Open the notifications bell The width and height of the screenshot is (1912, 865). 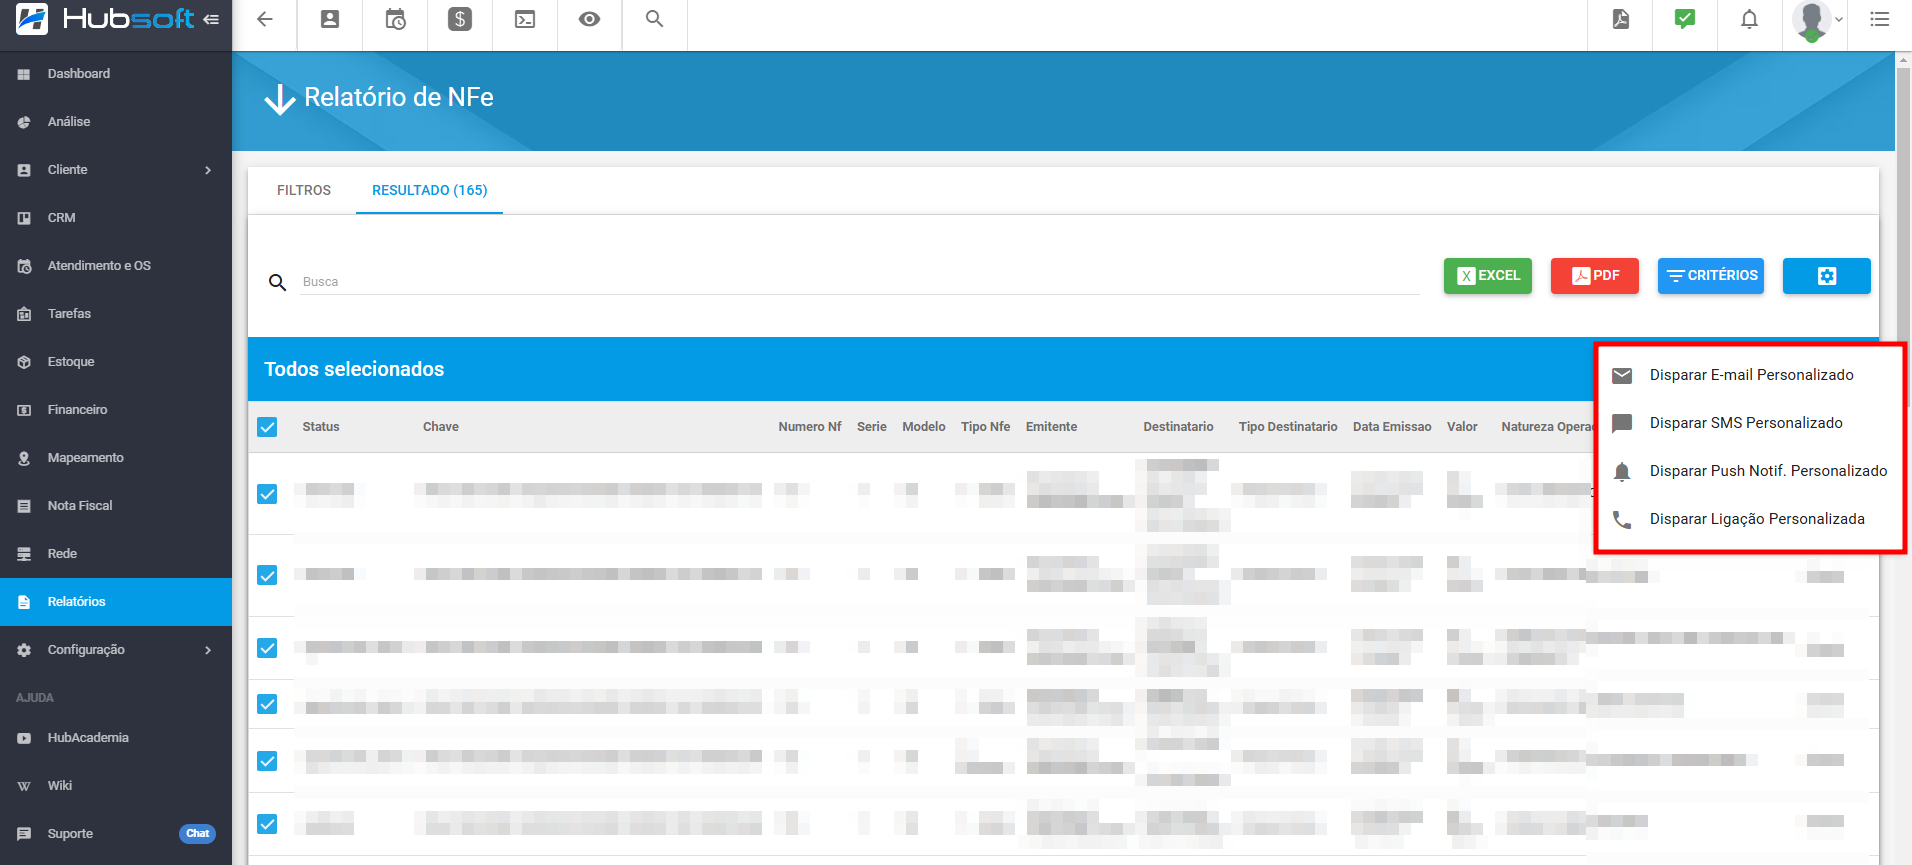tap(1749, 19)
